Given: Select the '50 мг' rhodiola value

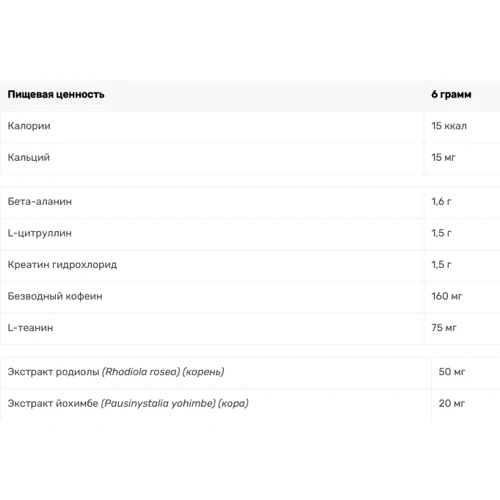Looking at the screenshot, I should [x=452, y=372].
